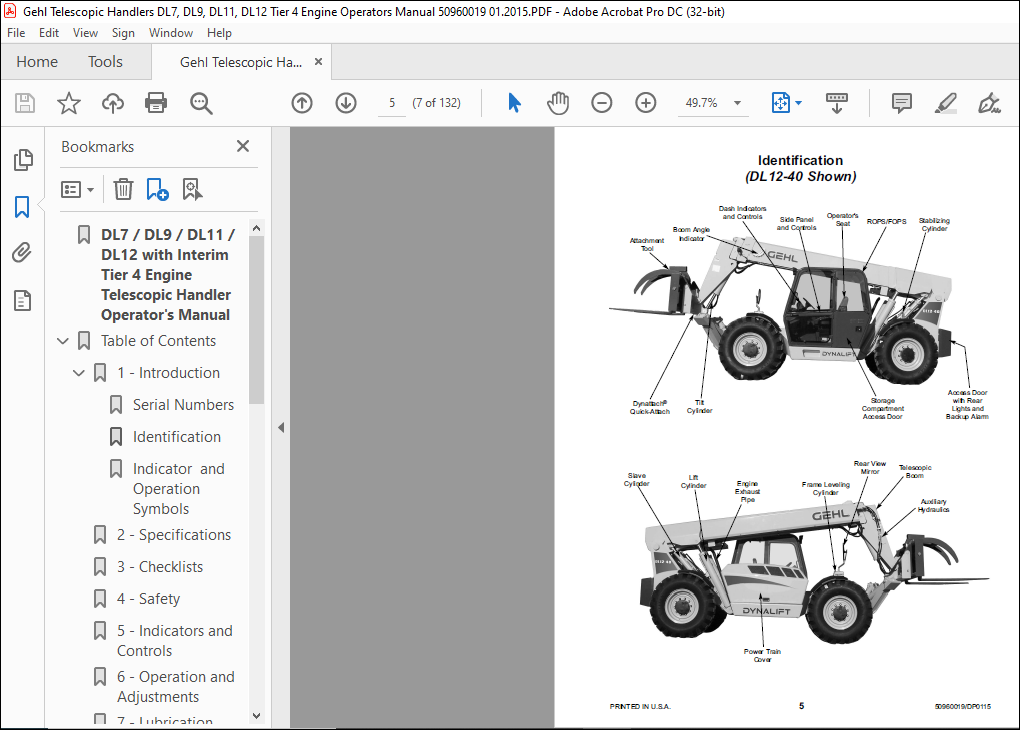Click bookmarks scrollbar up arrow
Viewport: 1020px width, 730px height.
tap(256, 228)
